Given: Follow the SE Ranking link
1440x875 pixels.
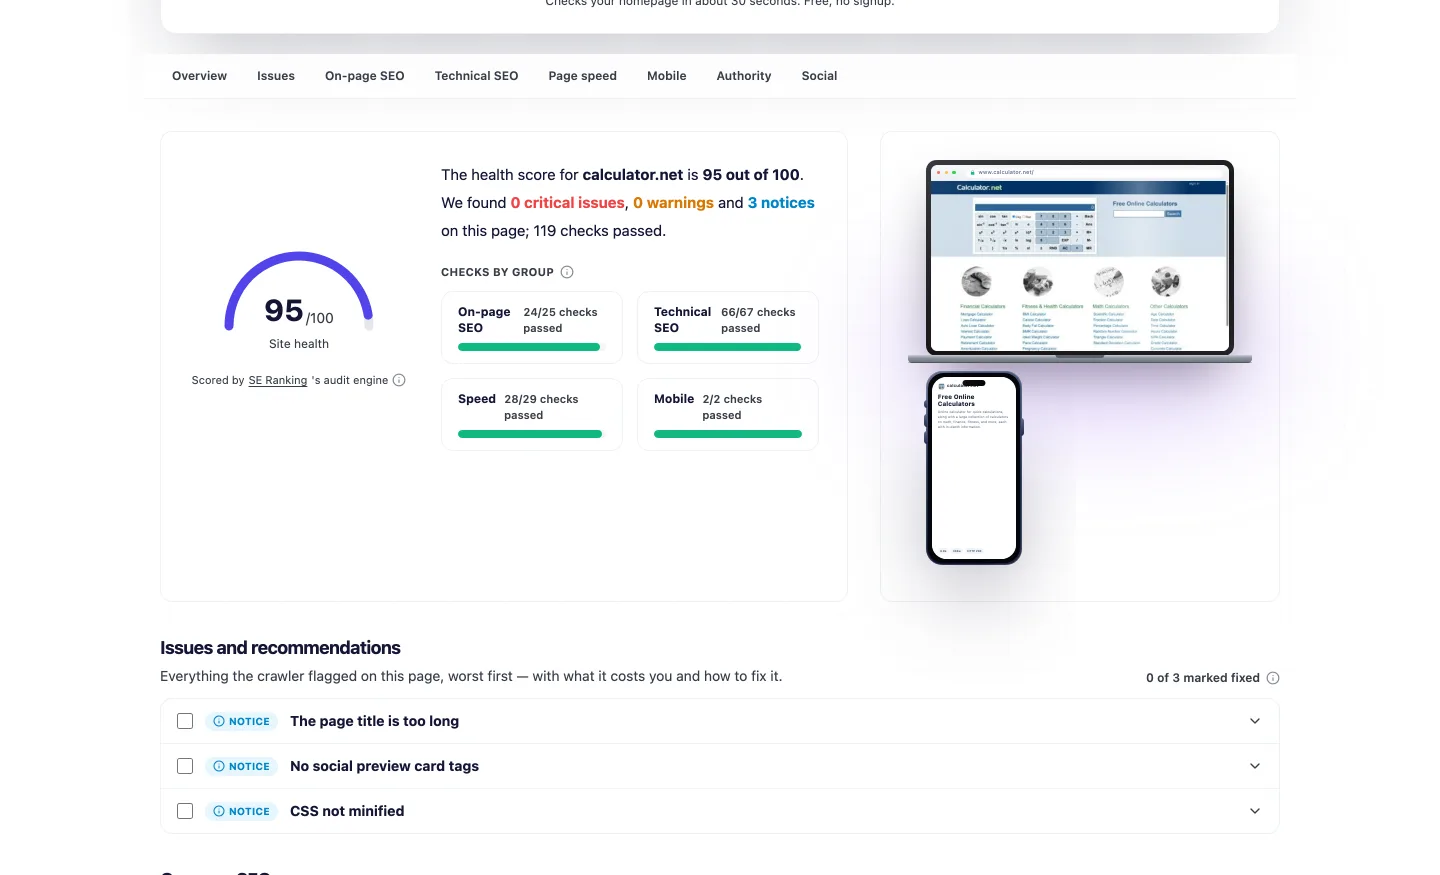Looking at the screenshot, I should (278, 380).
